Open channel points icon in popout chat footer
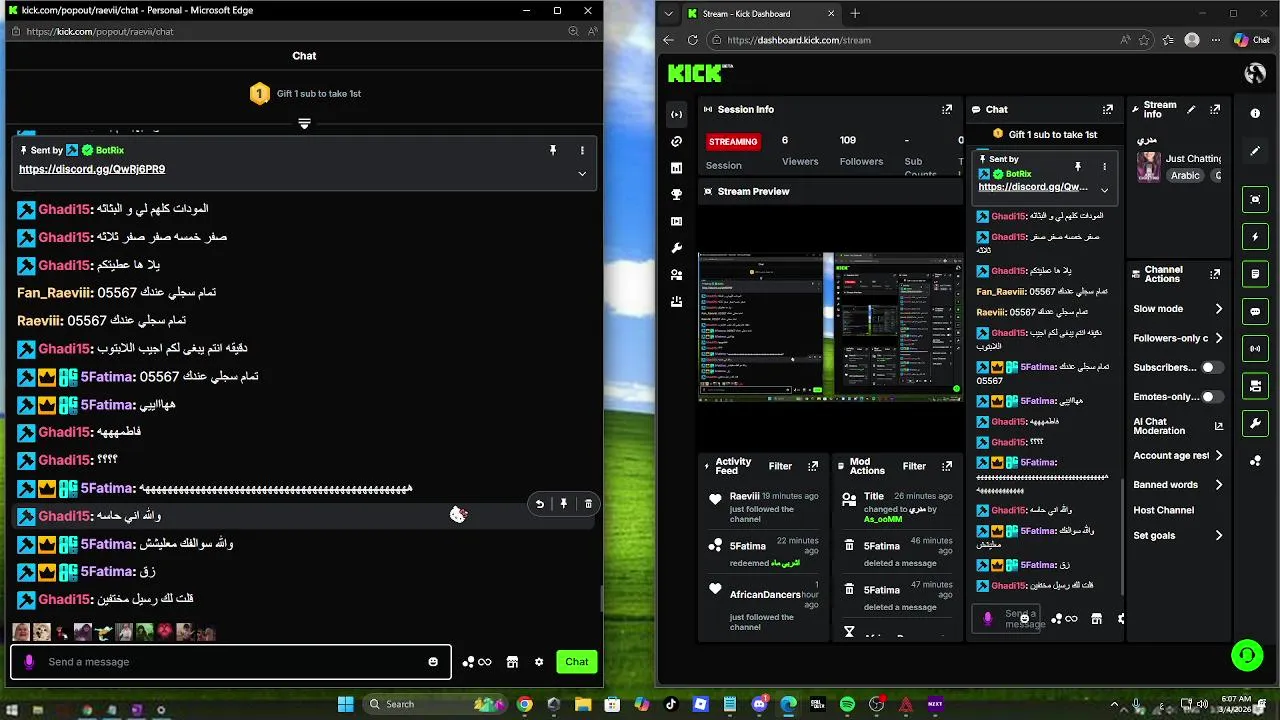Image resolution: width=1280 pixels, height=720 pixels. point(477,662)
